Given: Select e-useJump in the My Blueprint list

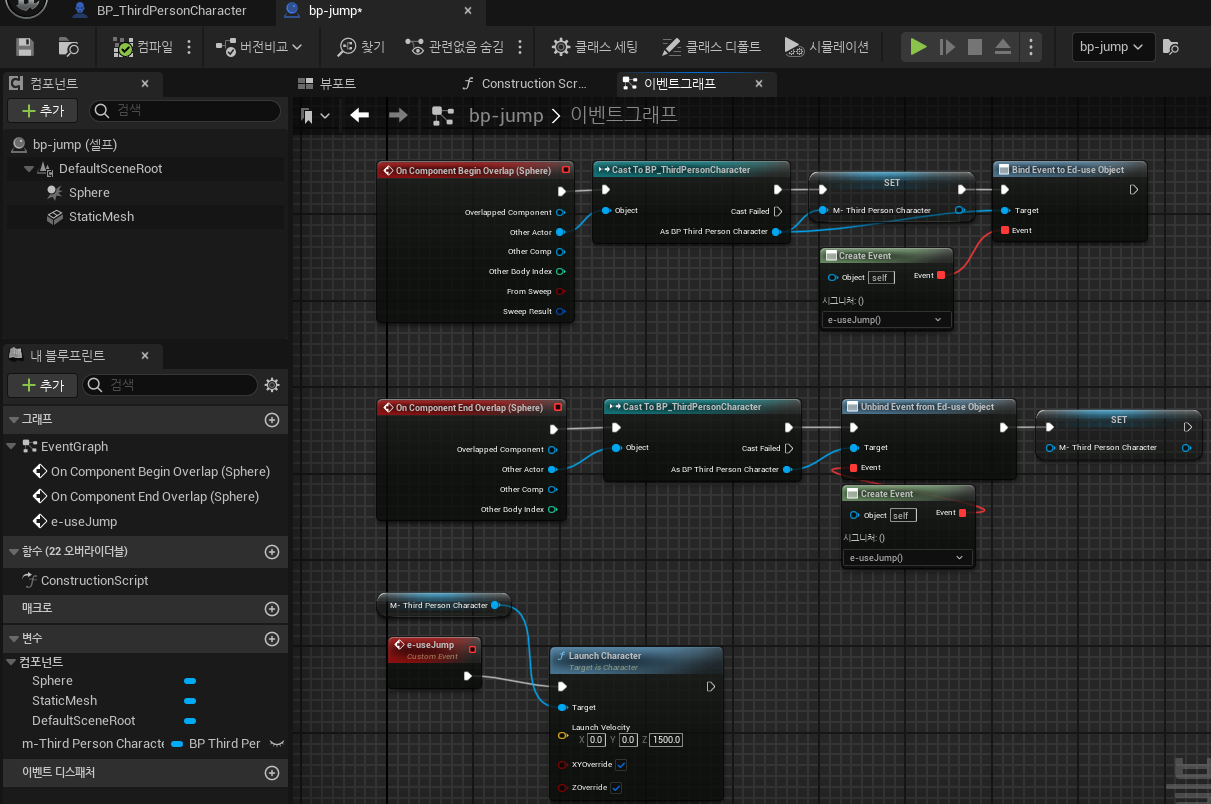Looking at the screenshot, I should pos(84,522).
